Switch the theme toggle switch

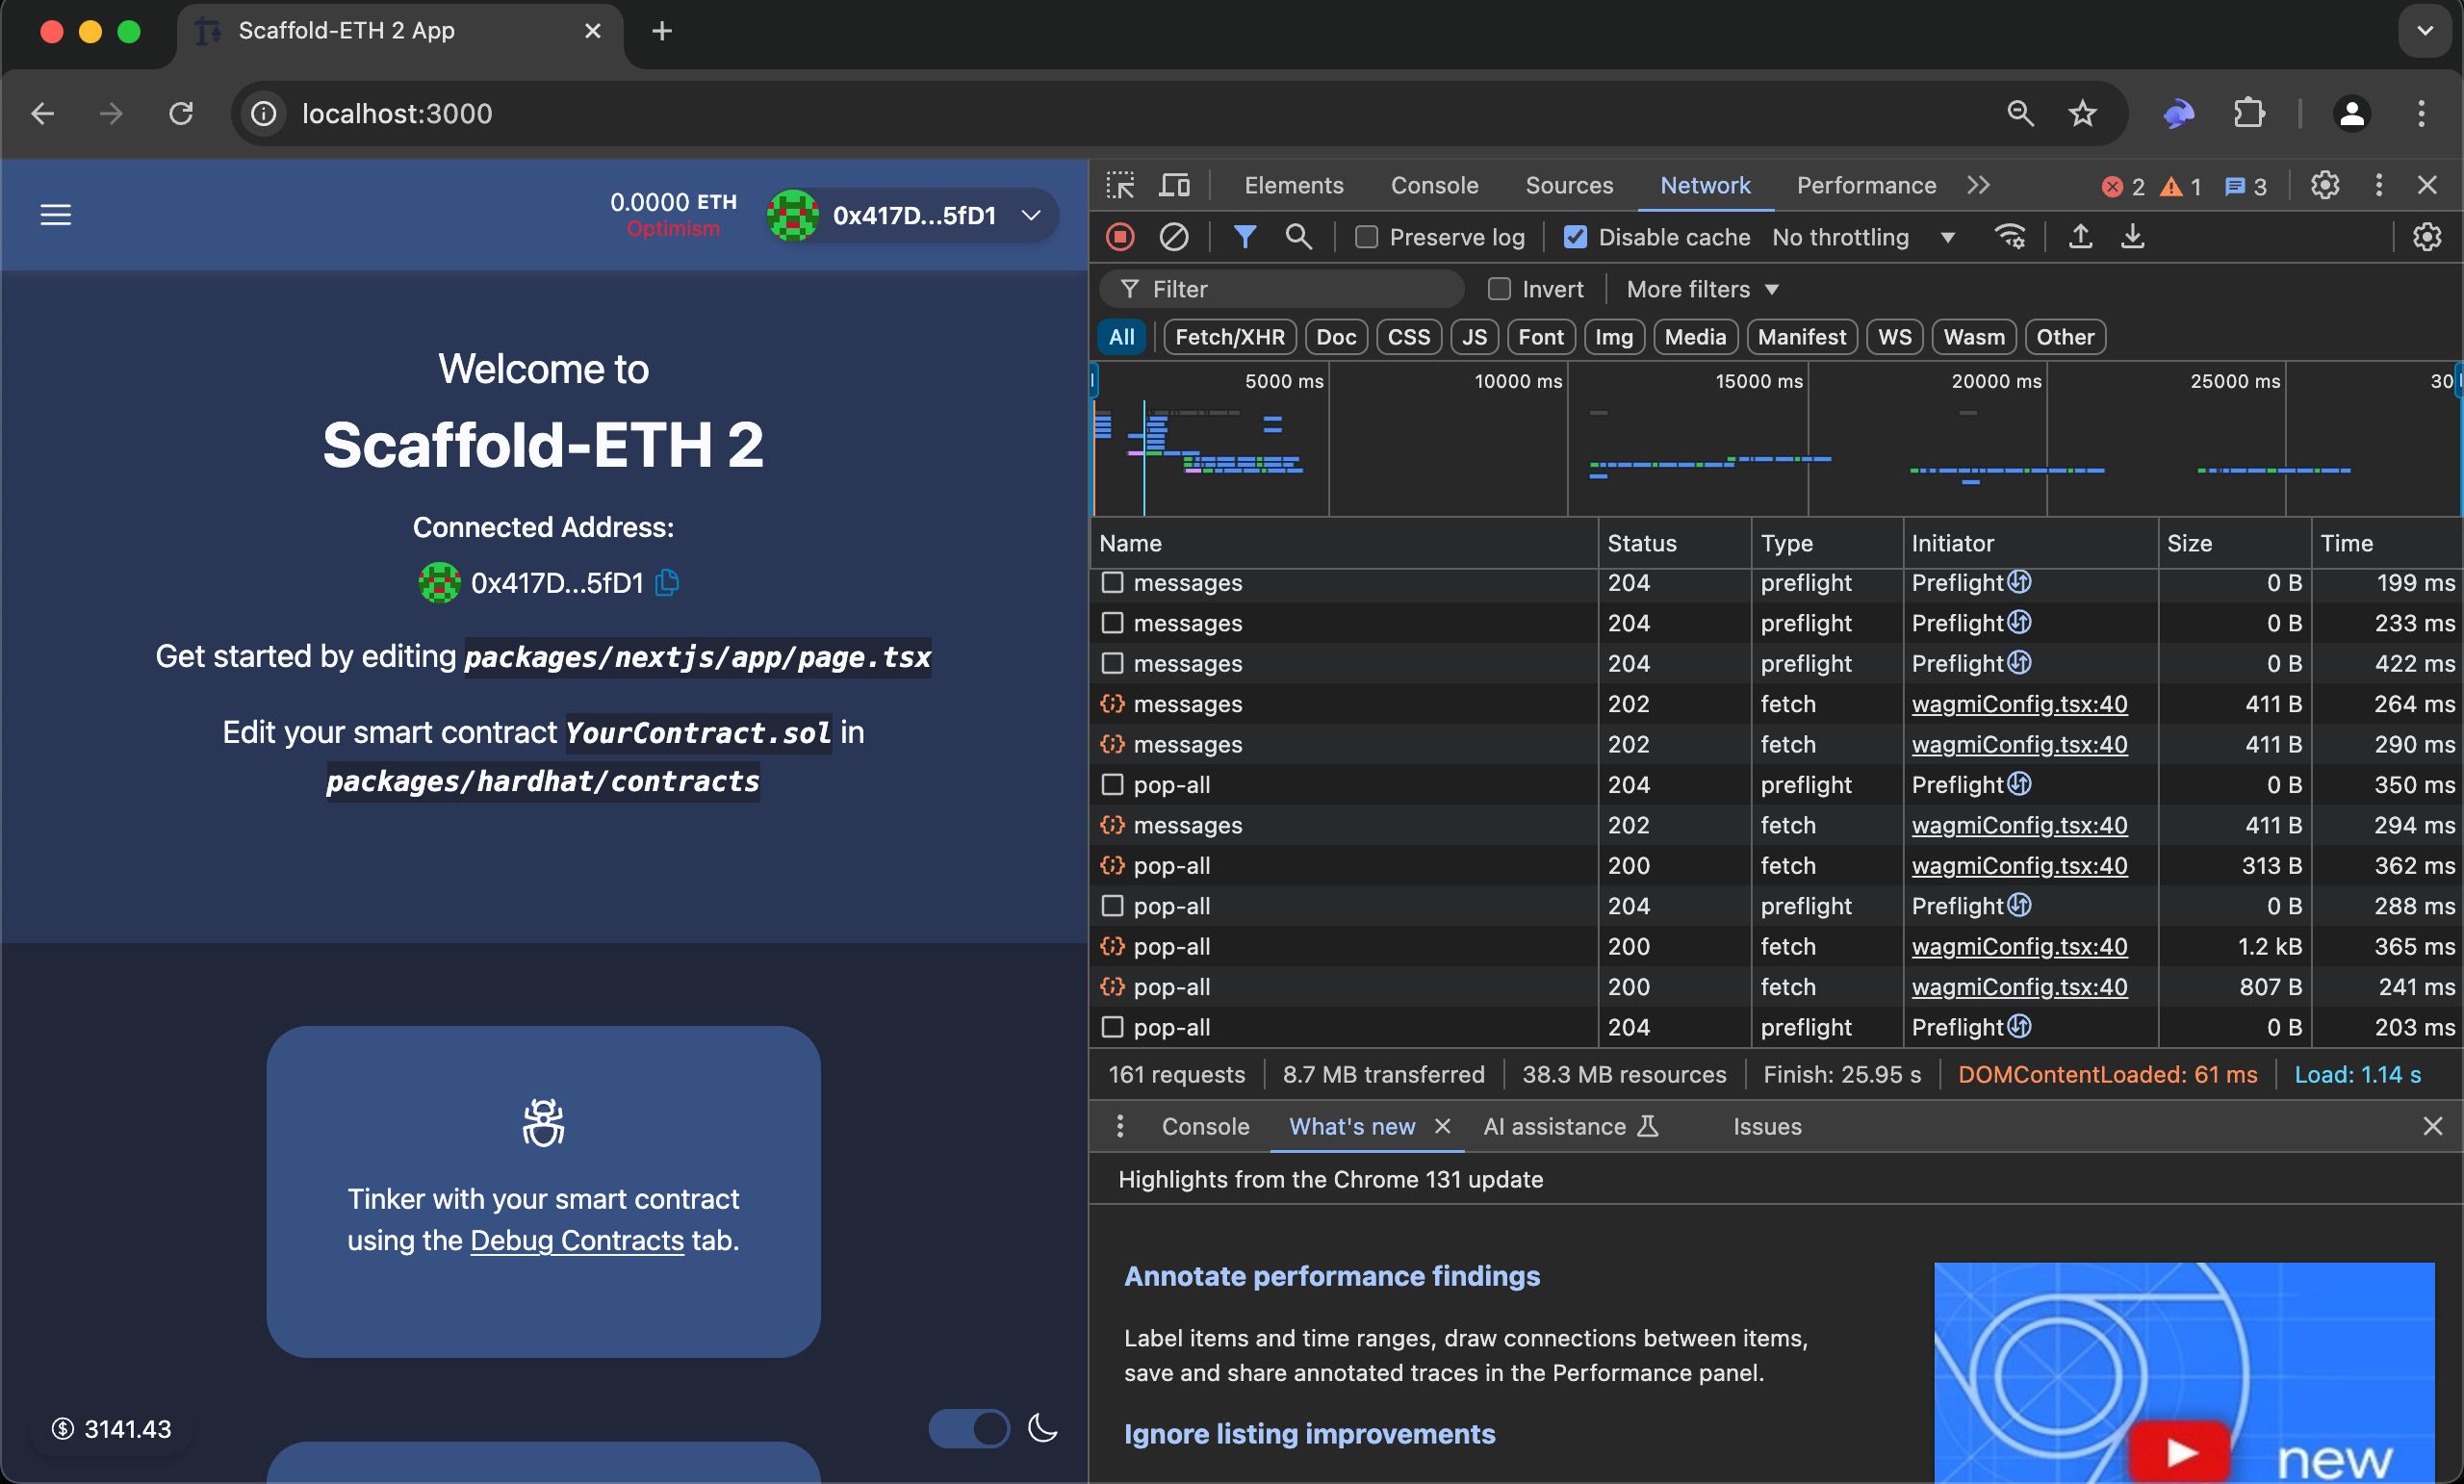(969, 1428)
